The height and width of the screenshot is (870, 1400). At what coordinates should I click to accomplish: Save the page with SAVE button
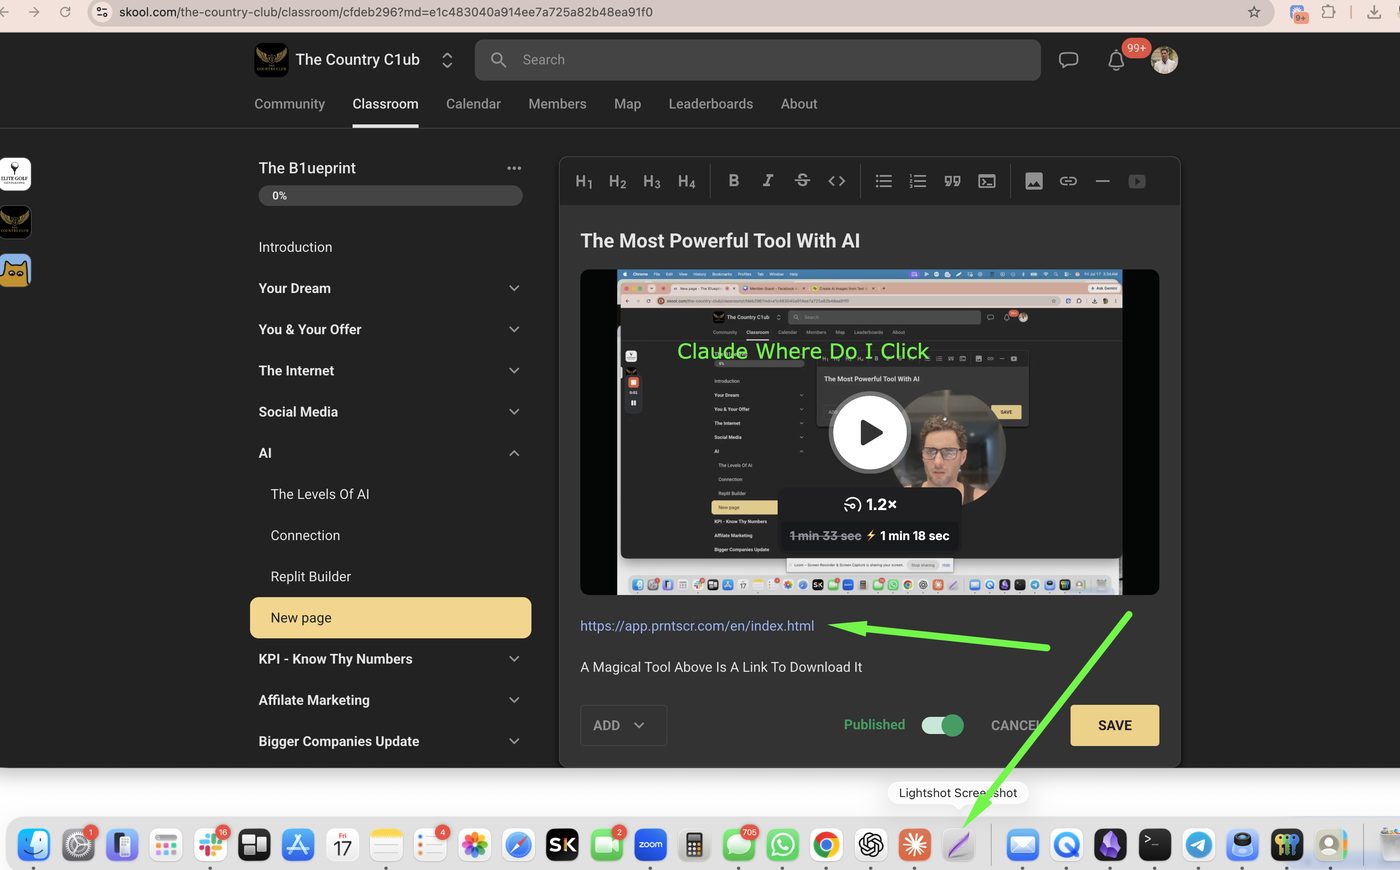(x=1115, y=725)
